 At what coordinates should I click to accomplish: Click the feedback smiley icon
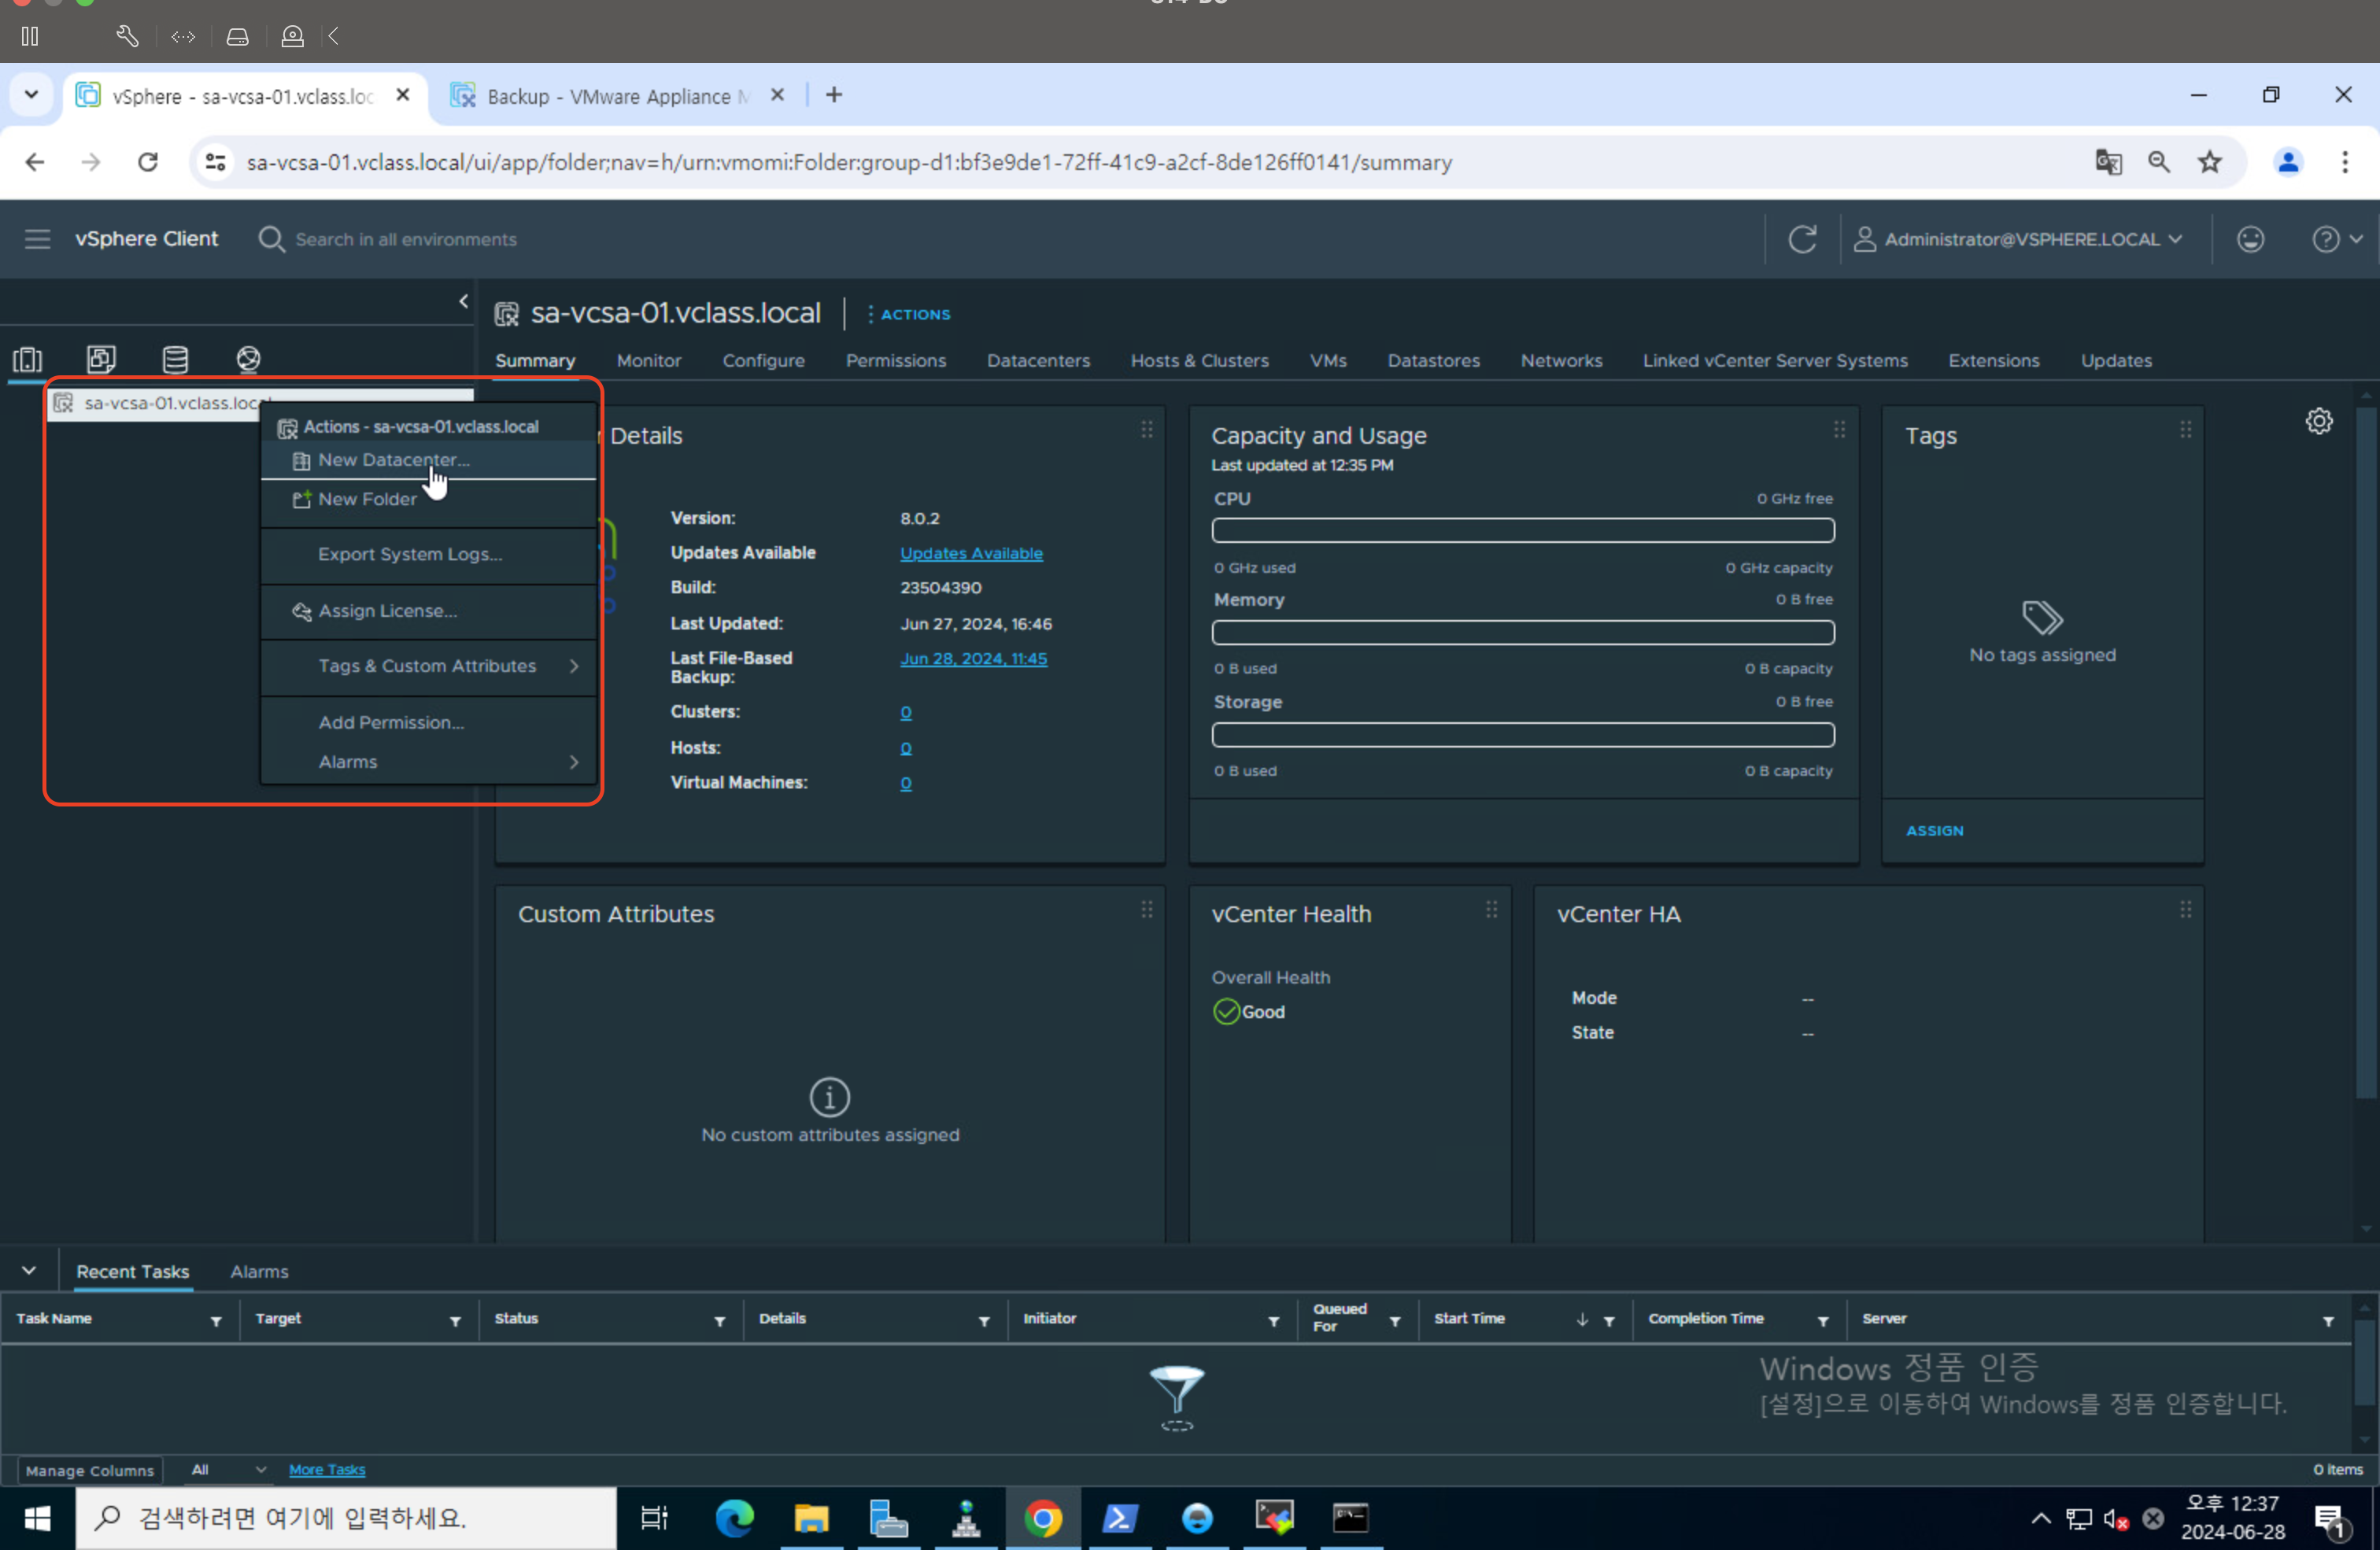[2250, 239]
